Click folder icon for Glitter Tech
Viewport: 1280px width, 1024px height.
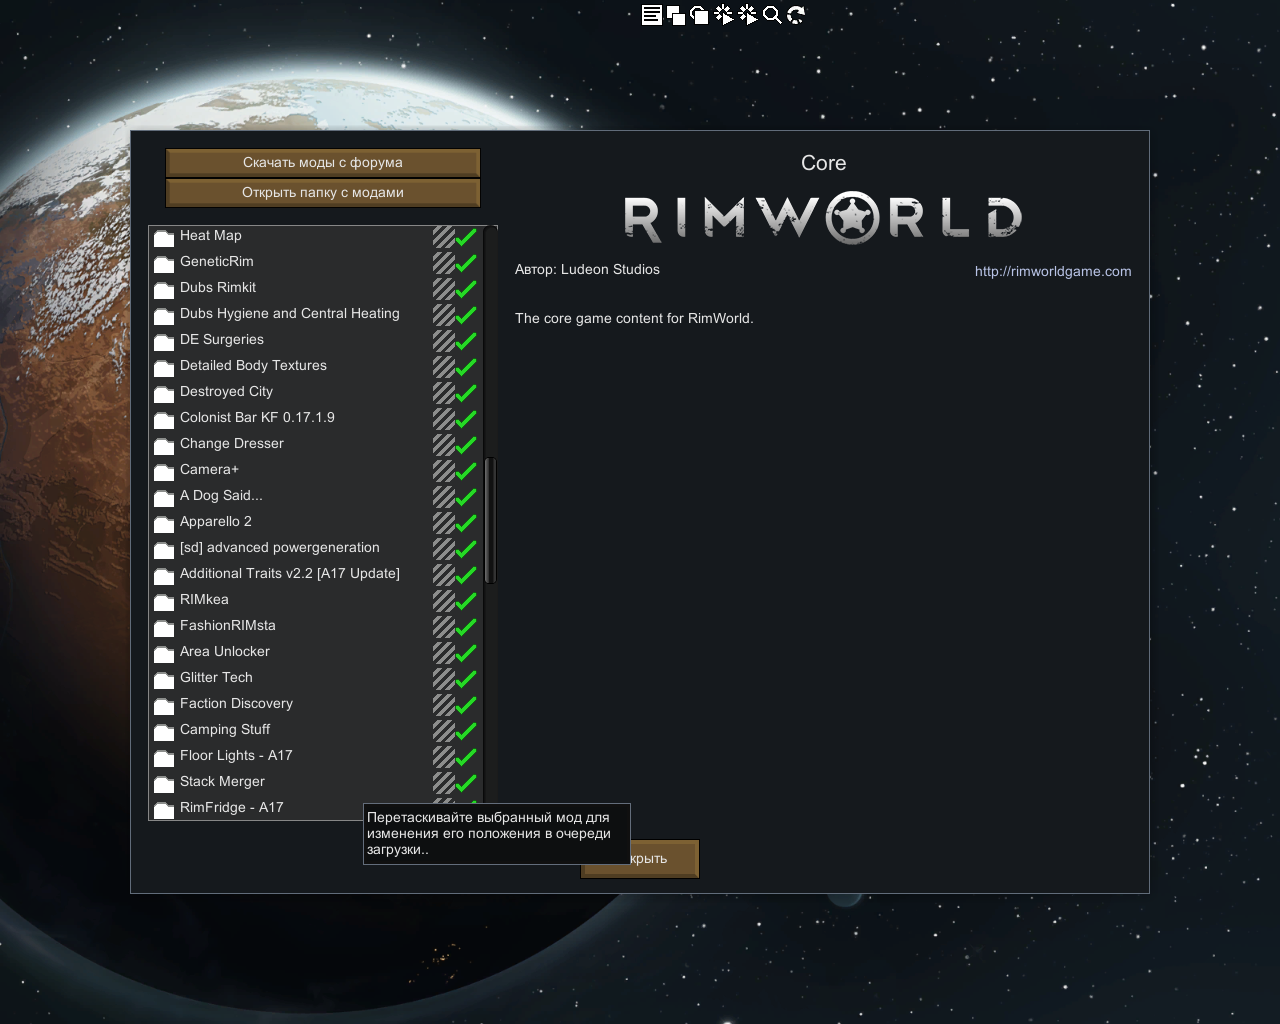[x=164, y=680]
